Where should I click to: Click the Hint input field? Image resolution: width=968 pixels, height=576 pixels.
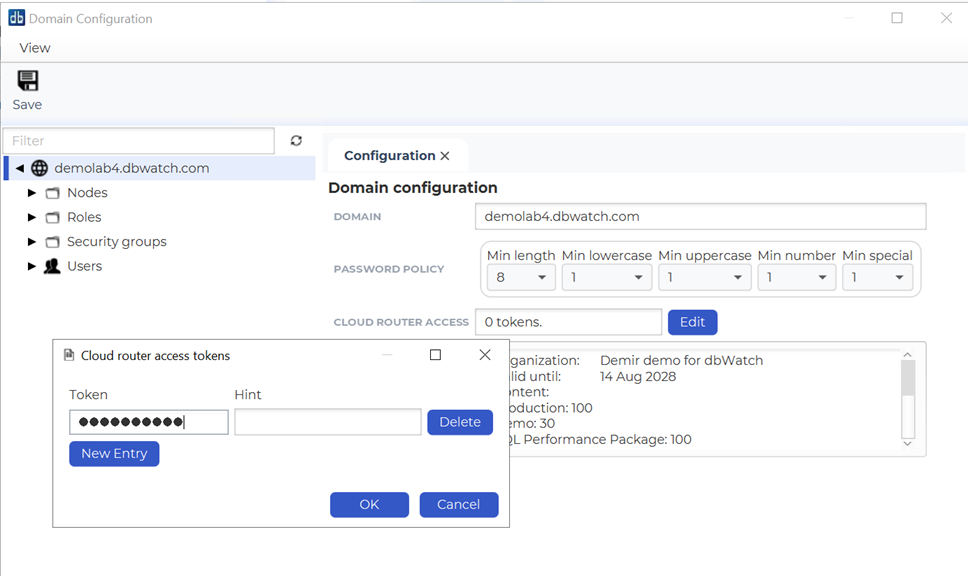(327, 422)
